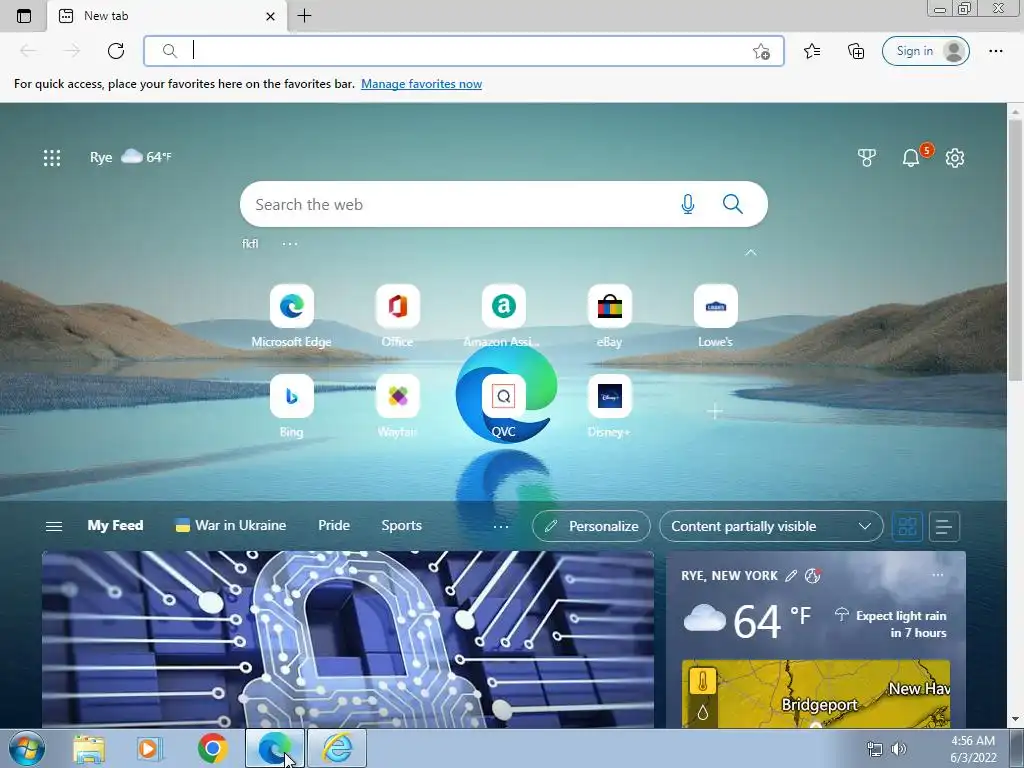Select the War in Ukraine tab

click(231, 525)
